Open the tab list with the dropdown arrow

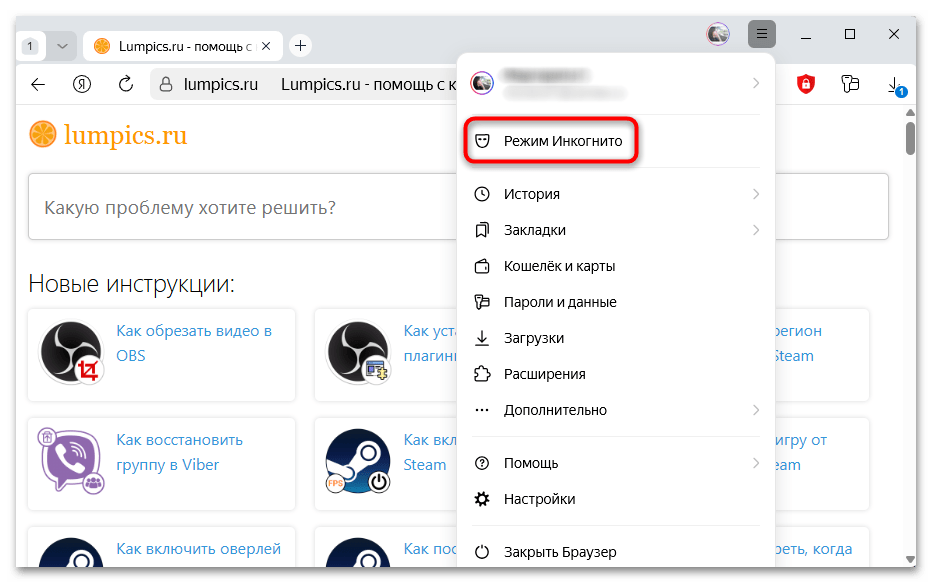point(62,45)
